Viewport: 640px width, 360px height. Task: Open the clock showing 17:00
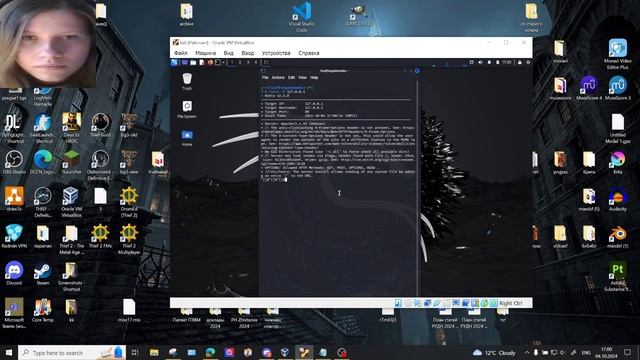click(x=607, y=352)
